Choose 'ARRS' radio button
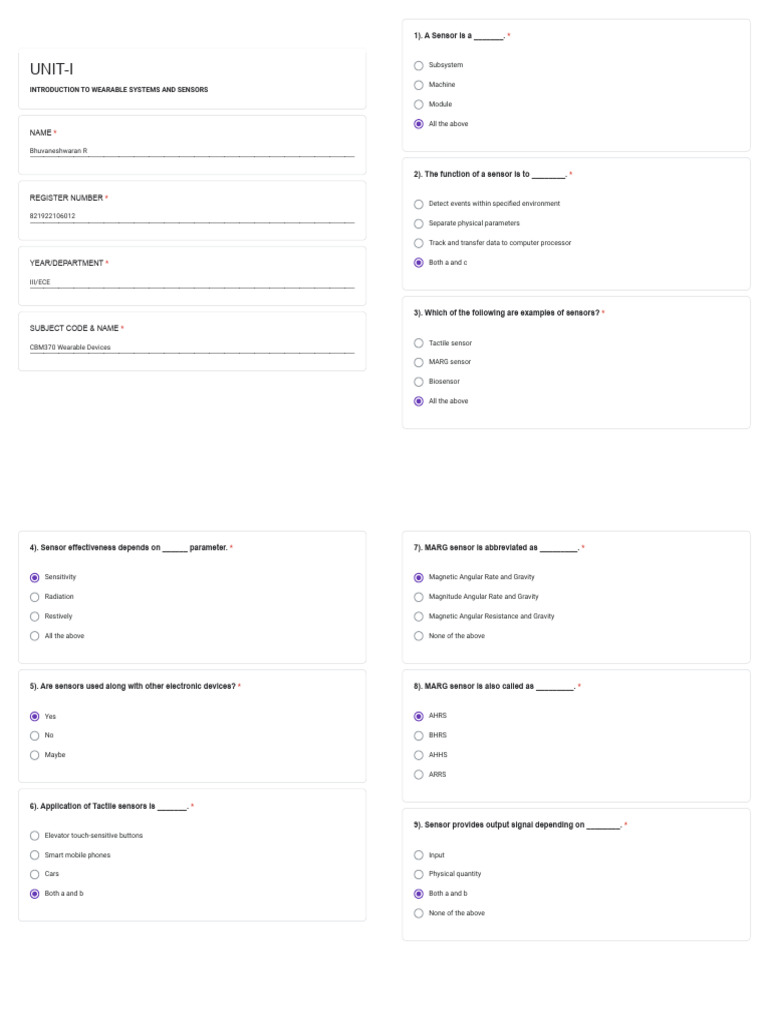Screen dimensions: 768x1024 (x=419, y=775)
